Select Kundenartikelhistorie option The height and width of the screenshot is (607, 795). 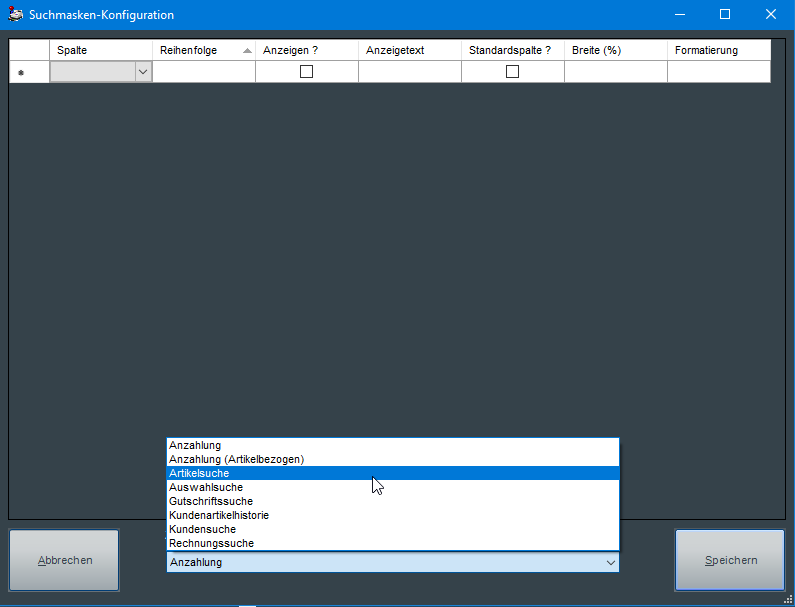(218, 515)
